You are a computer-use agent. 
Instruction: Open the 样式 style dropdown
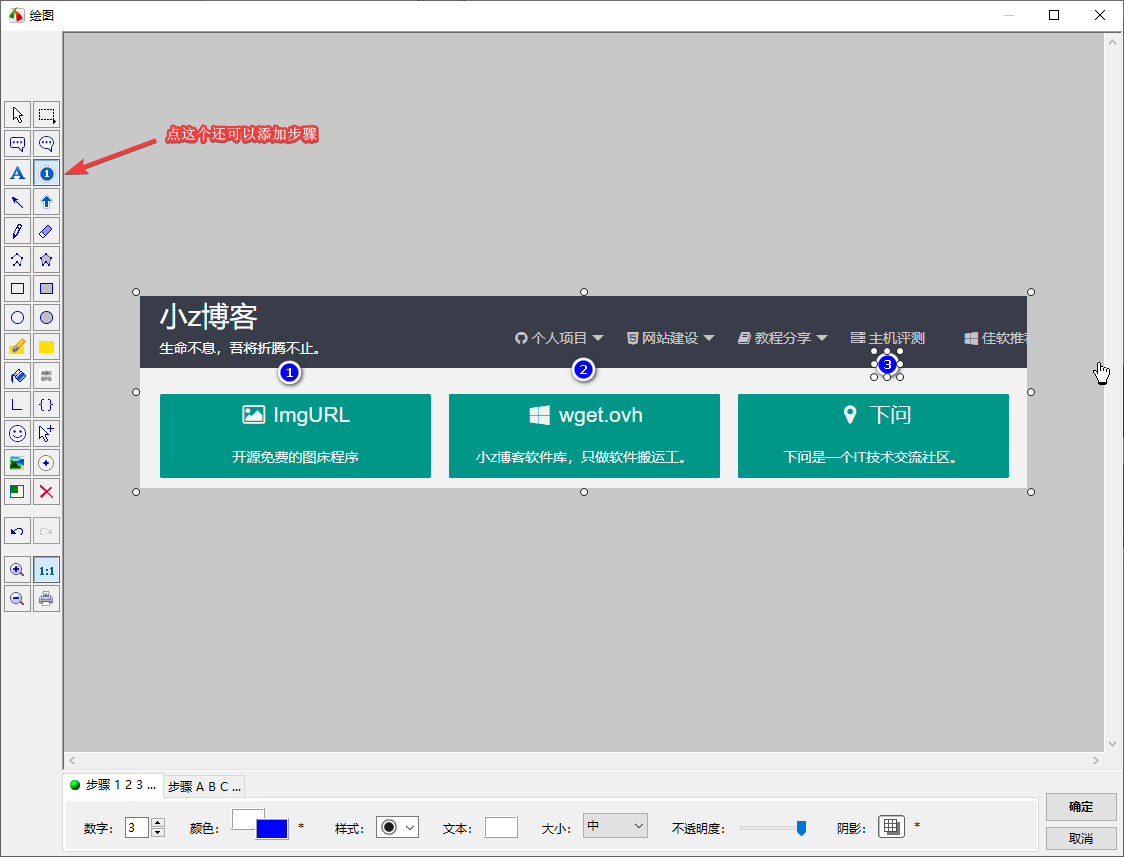397,827
